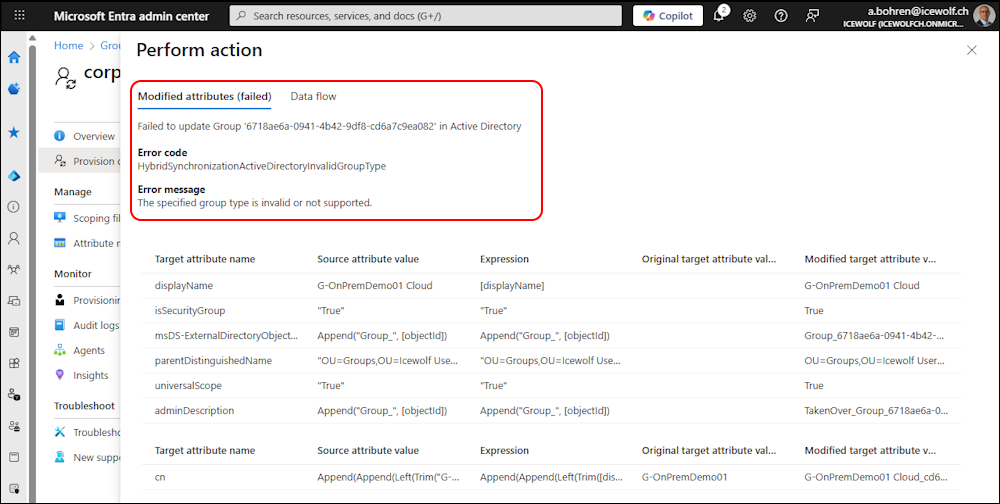Open Favorites star icon in sidebar
Viewport: 1000px width, 504px height.
pos(14,132)
